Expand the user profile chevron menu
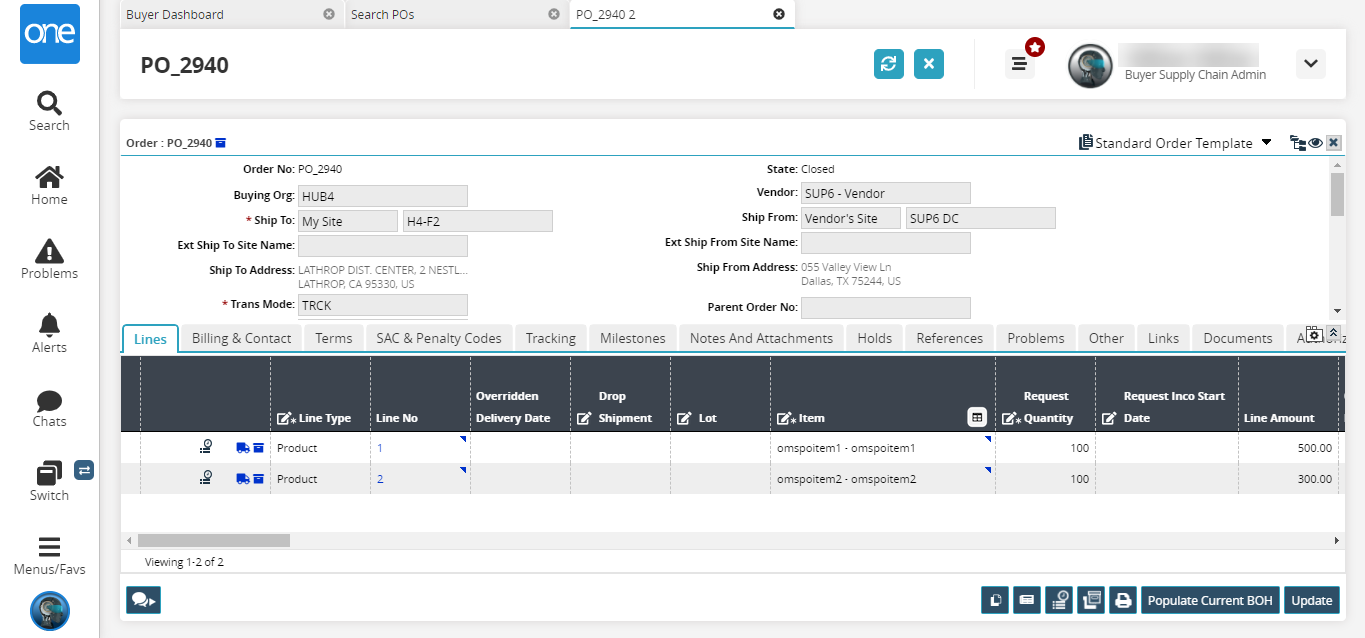Screen dimensions: 1365x638 1310,64
